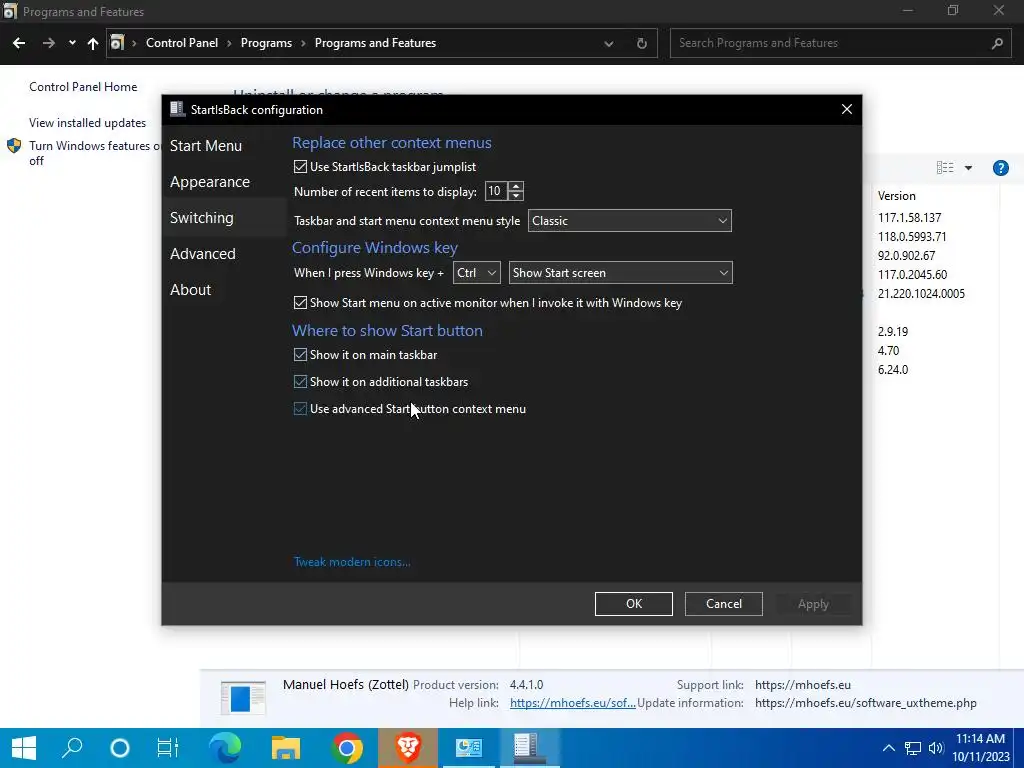Go back in Control Panel window
Screen dimensions: 1024x768
point(19,43)
